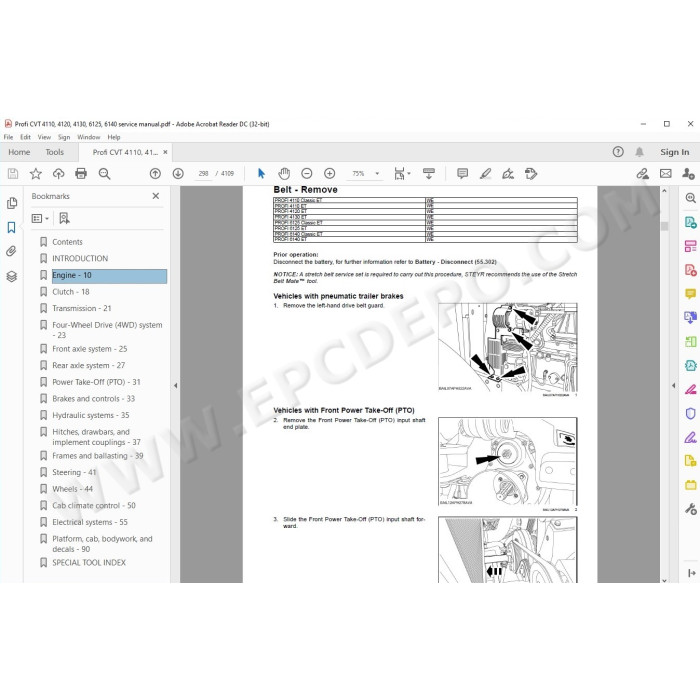Screen dimensions: 700x700
Task: Open the Window menu
Action: 88,137
